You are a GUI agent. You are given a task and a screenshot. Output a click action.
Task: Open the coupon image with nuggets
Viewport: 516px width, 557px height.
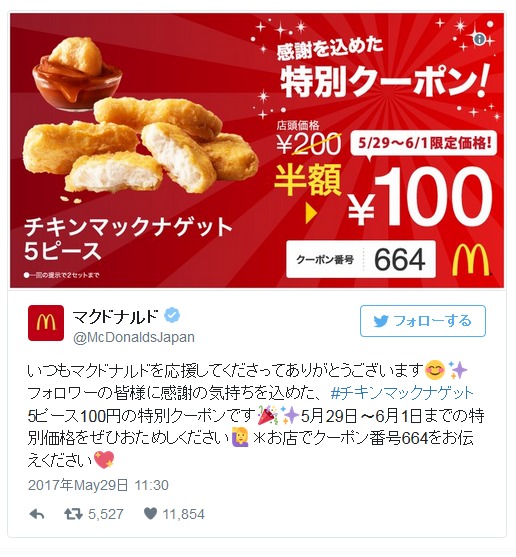[257, 151]
